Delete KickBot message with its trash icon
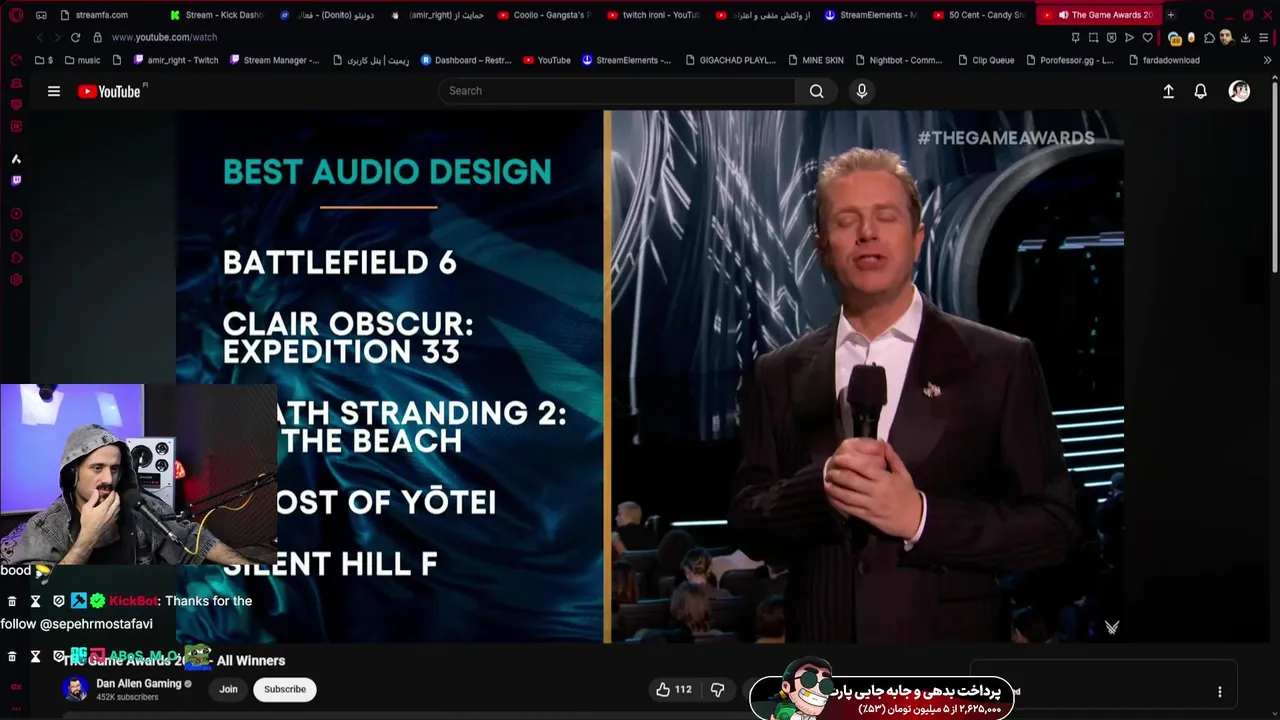1280x720 pixels. [x=12, y=601]
